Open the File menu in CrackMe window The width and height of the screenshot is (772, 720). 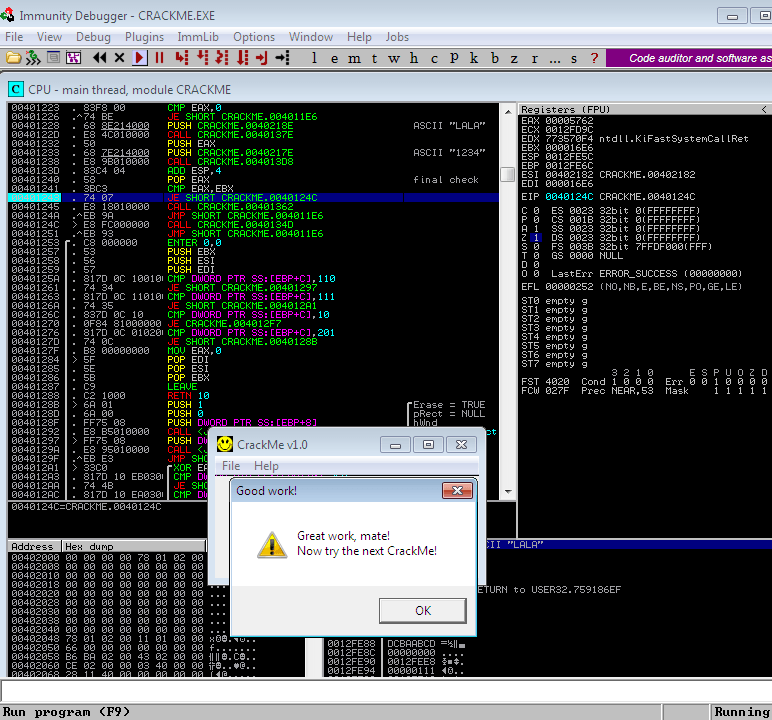click(231, 466)
